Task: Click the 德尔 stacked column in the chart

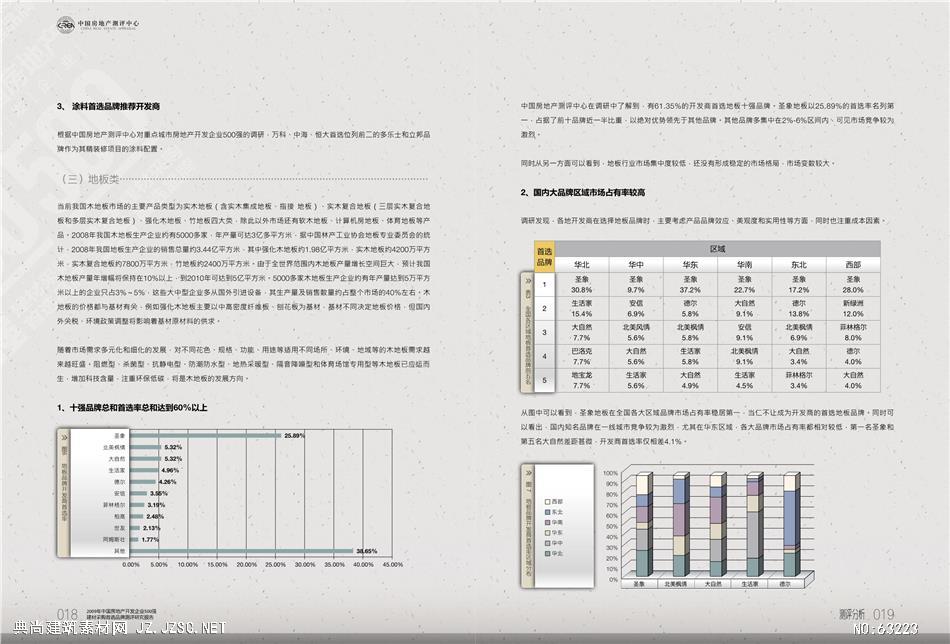Action: 791,525
